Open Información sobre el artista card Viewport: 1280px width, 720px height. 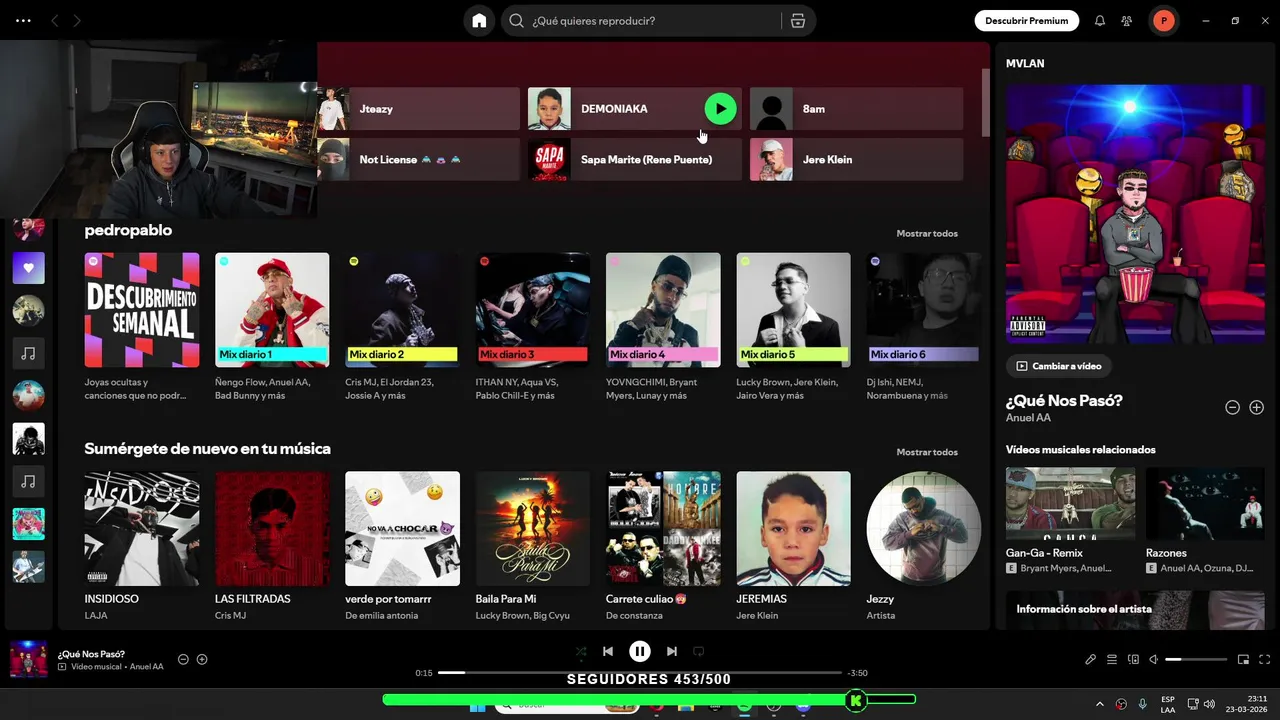[1136, 610]
